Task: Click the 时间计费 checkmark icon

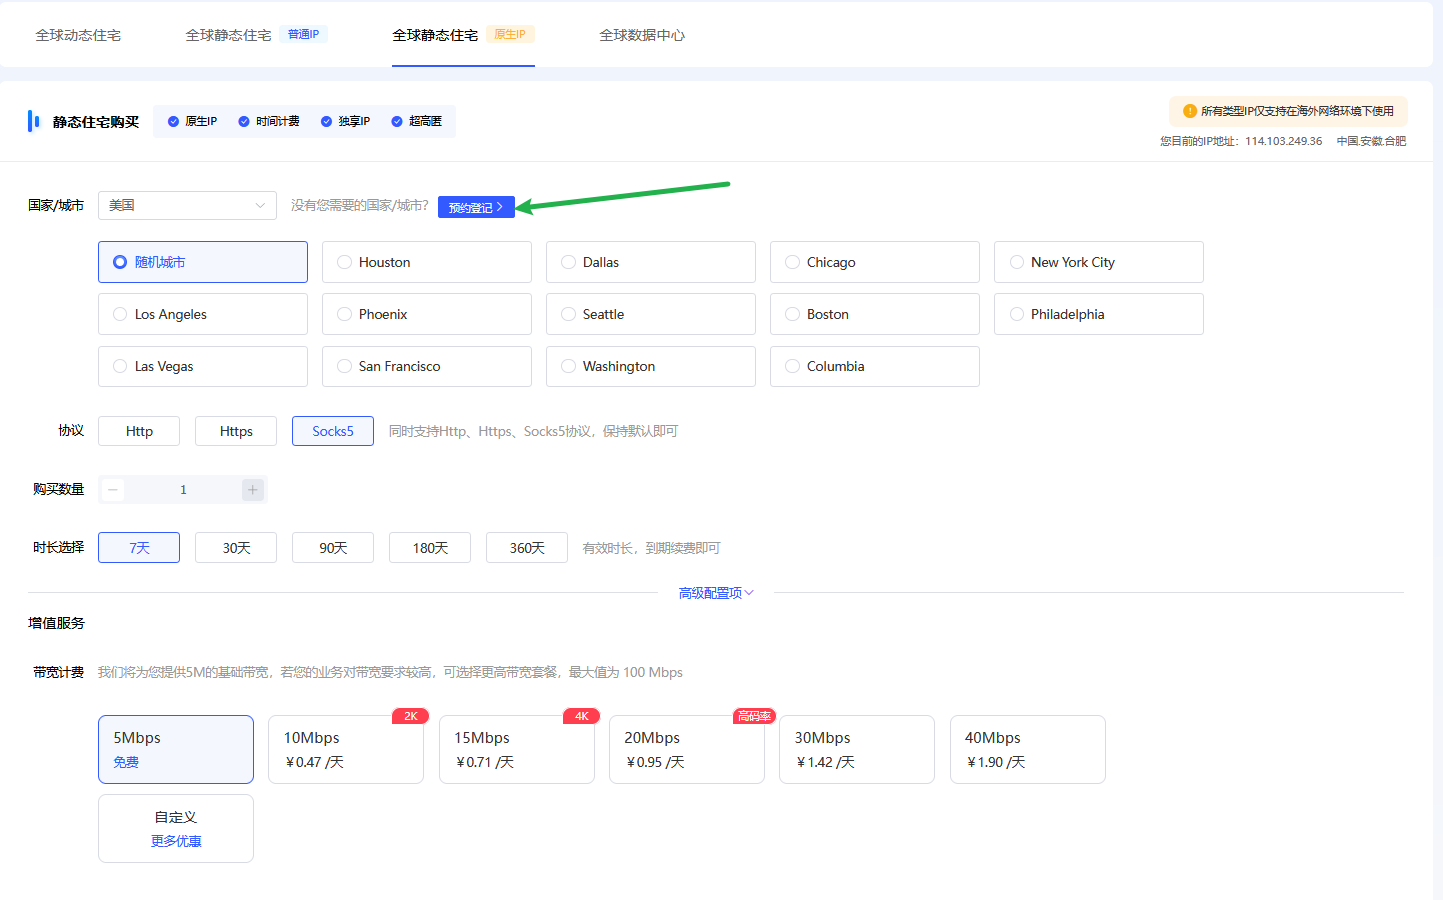Action: tap(244, 121)
